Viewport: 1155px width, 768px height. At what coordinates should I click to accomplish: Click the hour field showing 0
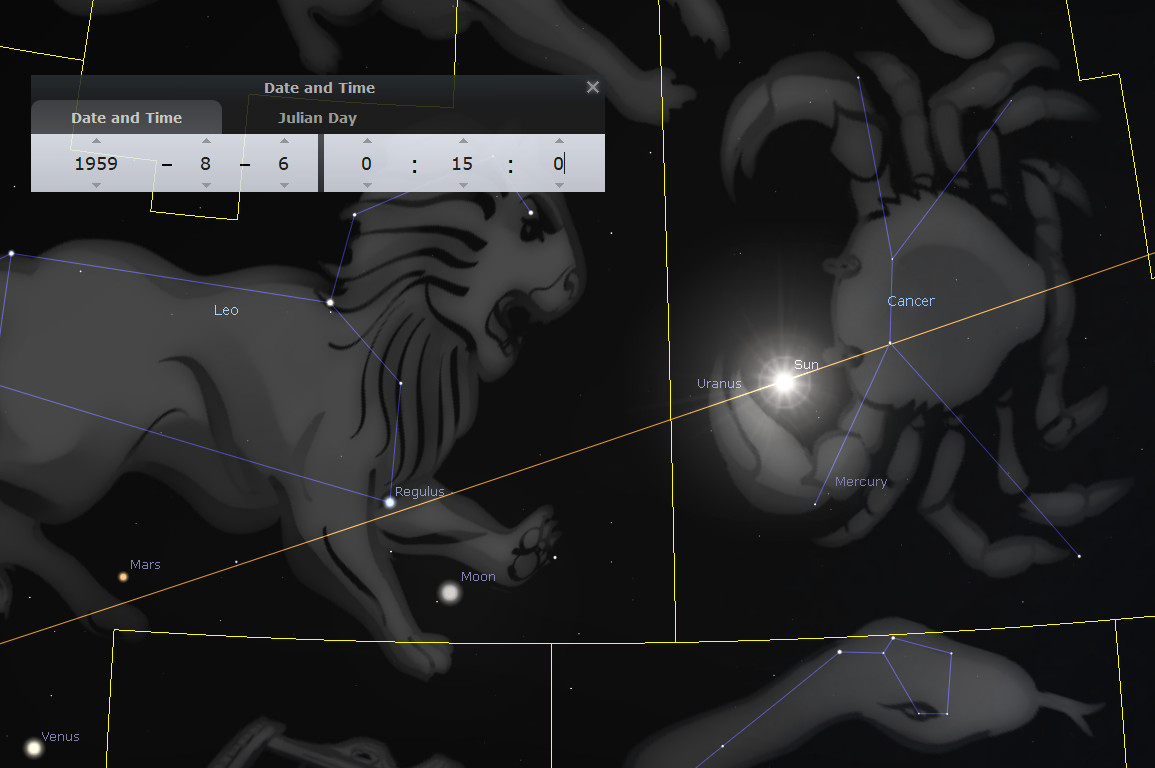point(366,163)
